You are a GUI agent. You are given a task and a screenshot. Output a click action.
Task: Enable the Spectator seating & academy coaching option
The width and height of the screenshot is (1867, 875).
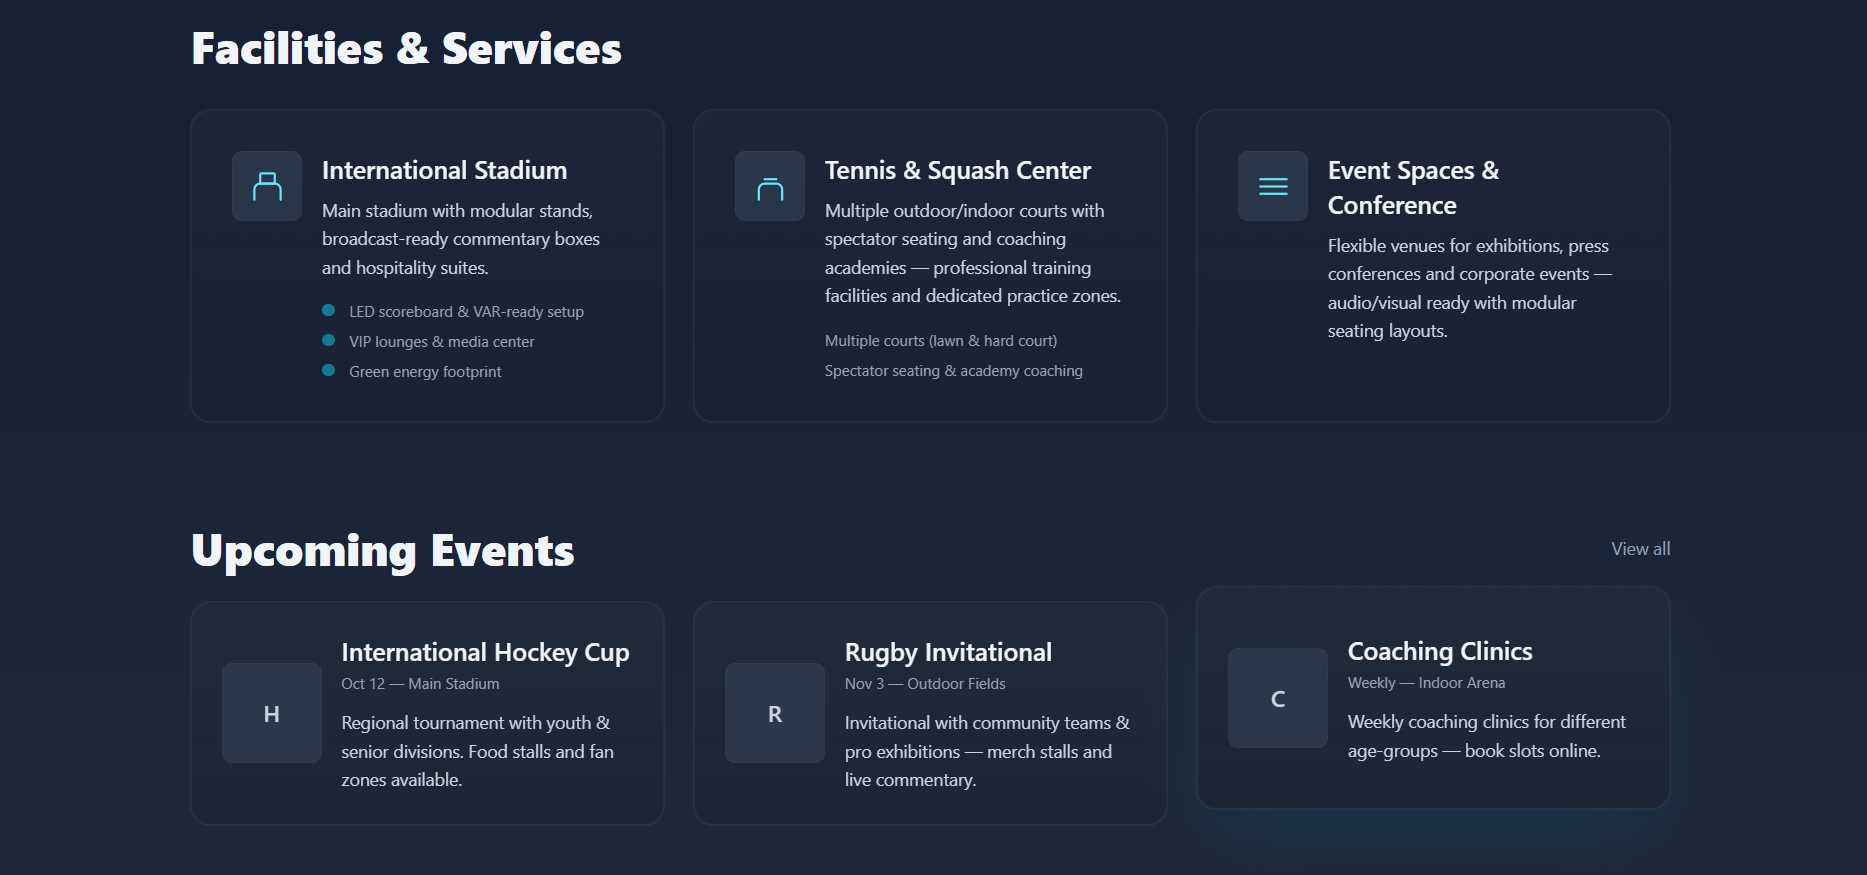tap(953, 370)
